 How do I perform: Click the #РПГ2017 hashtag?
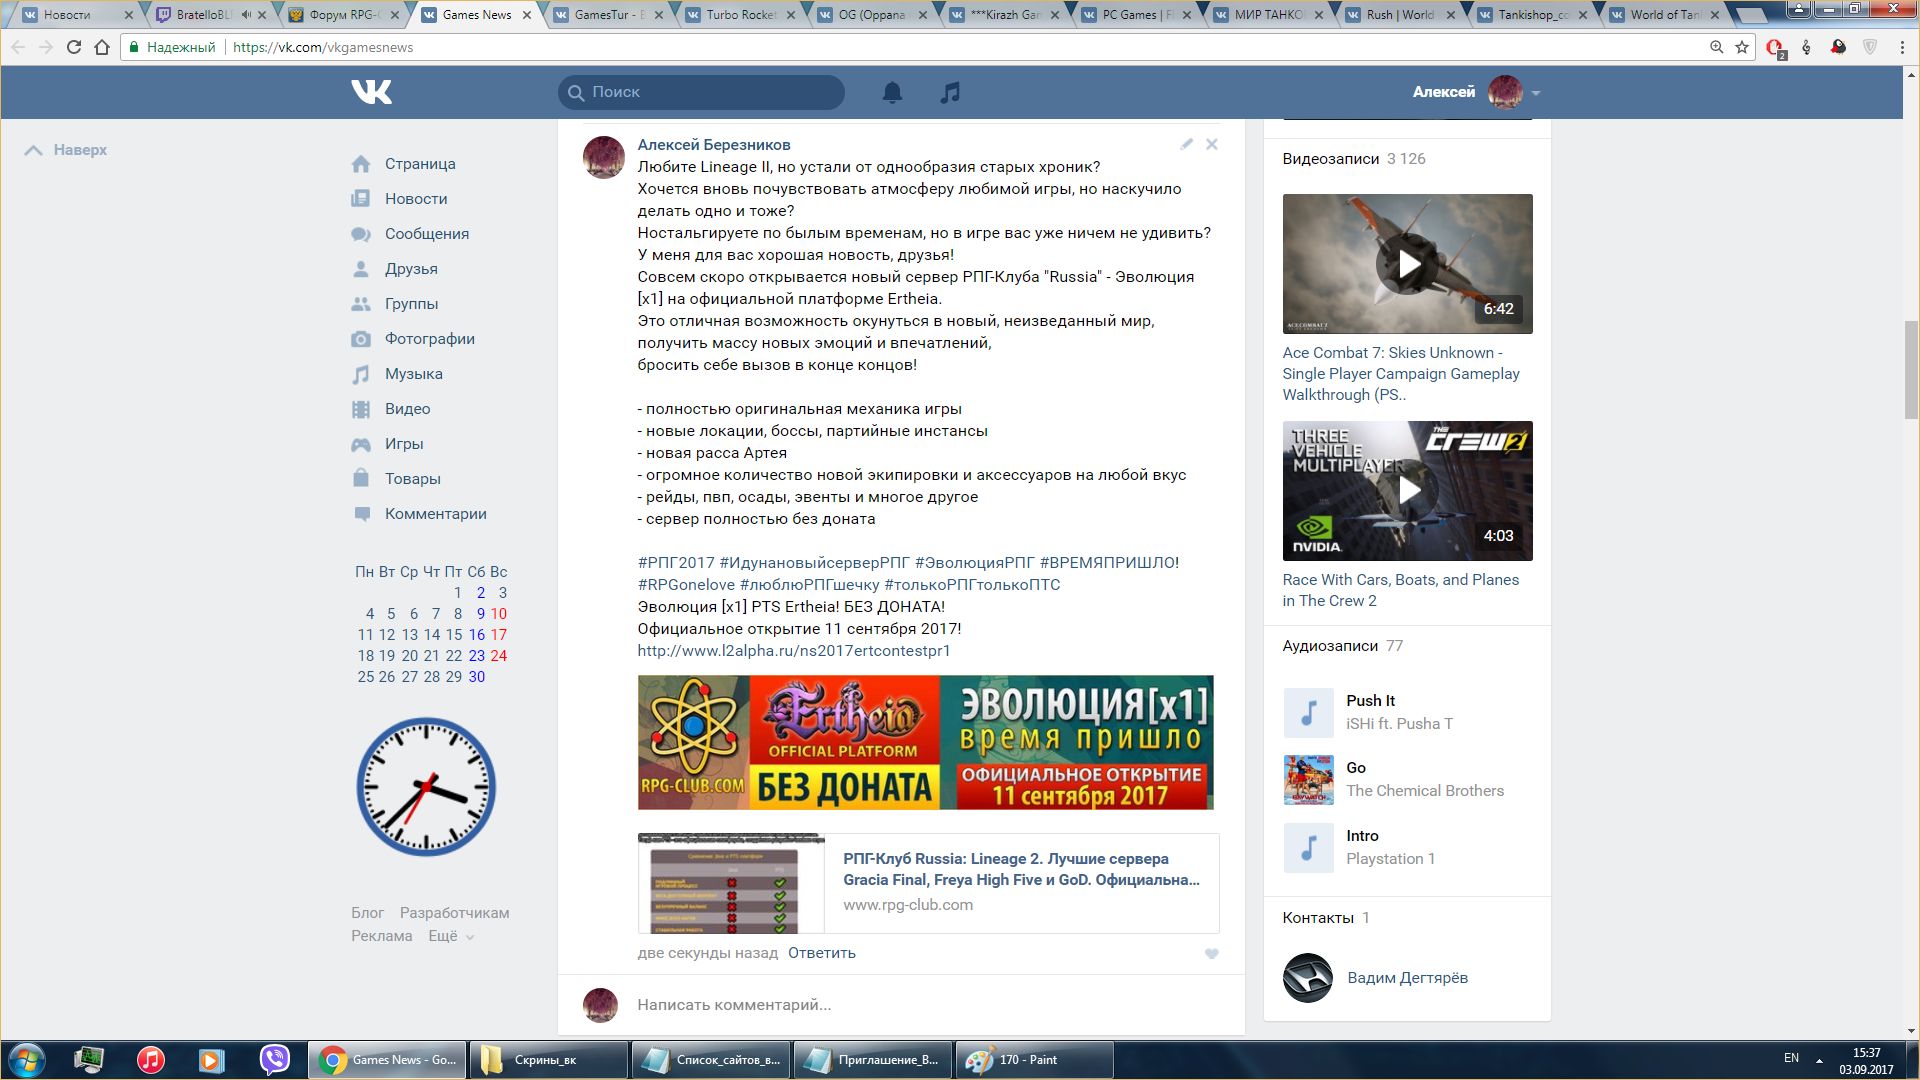[x=676, y=563]
